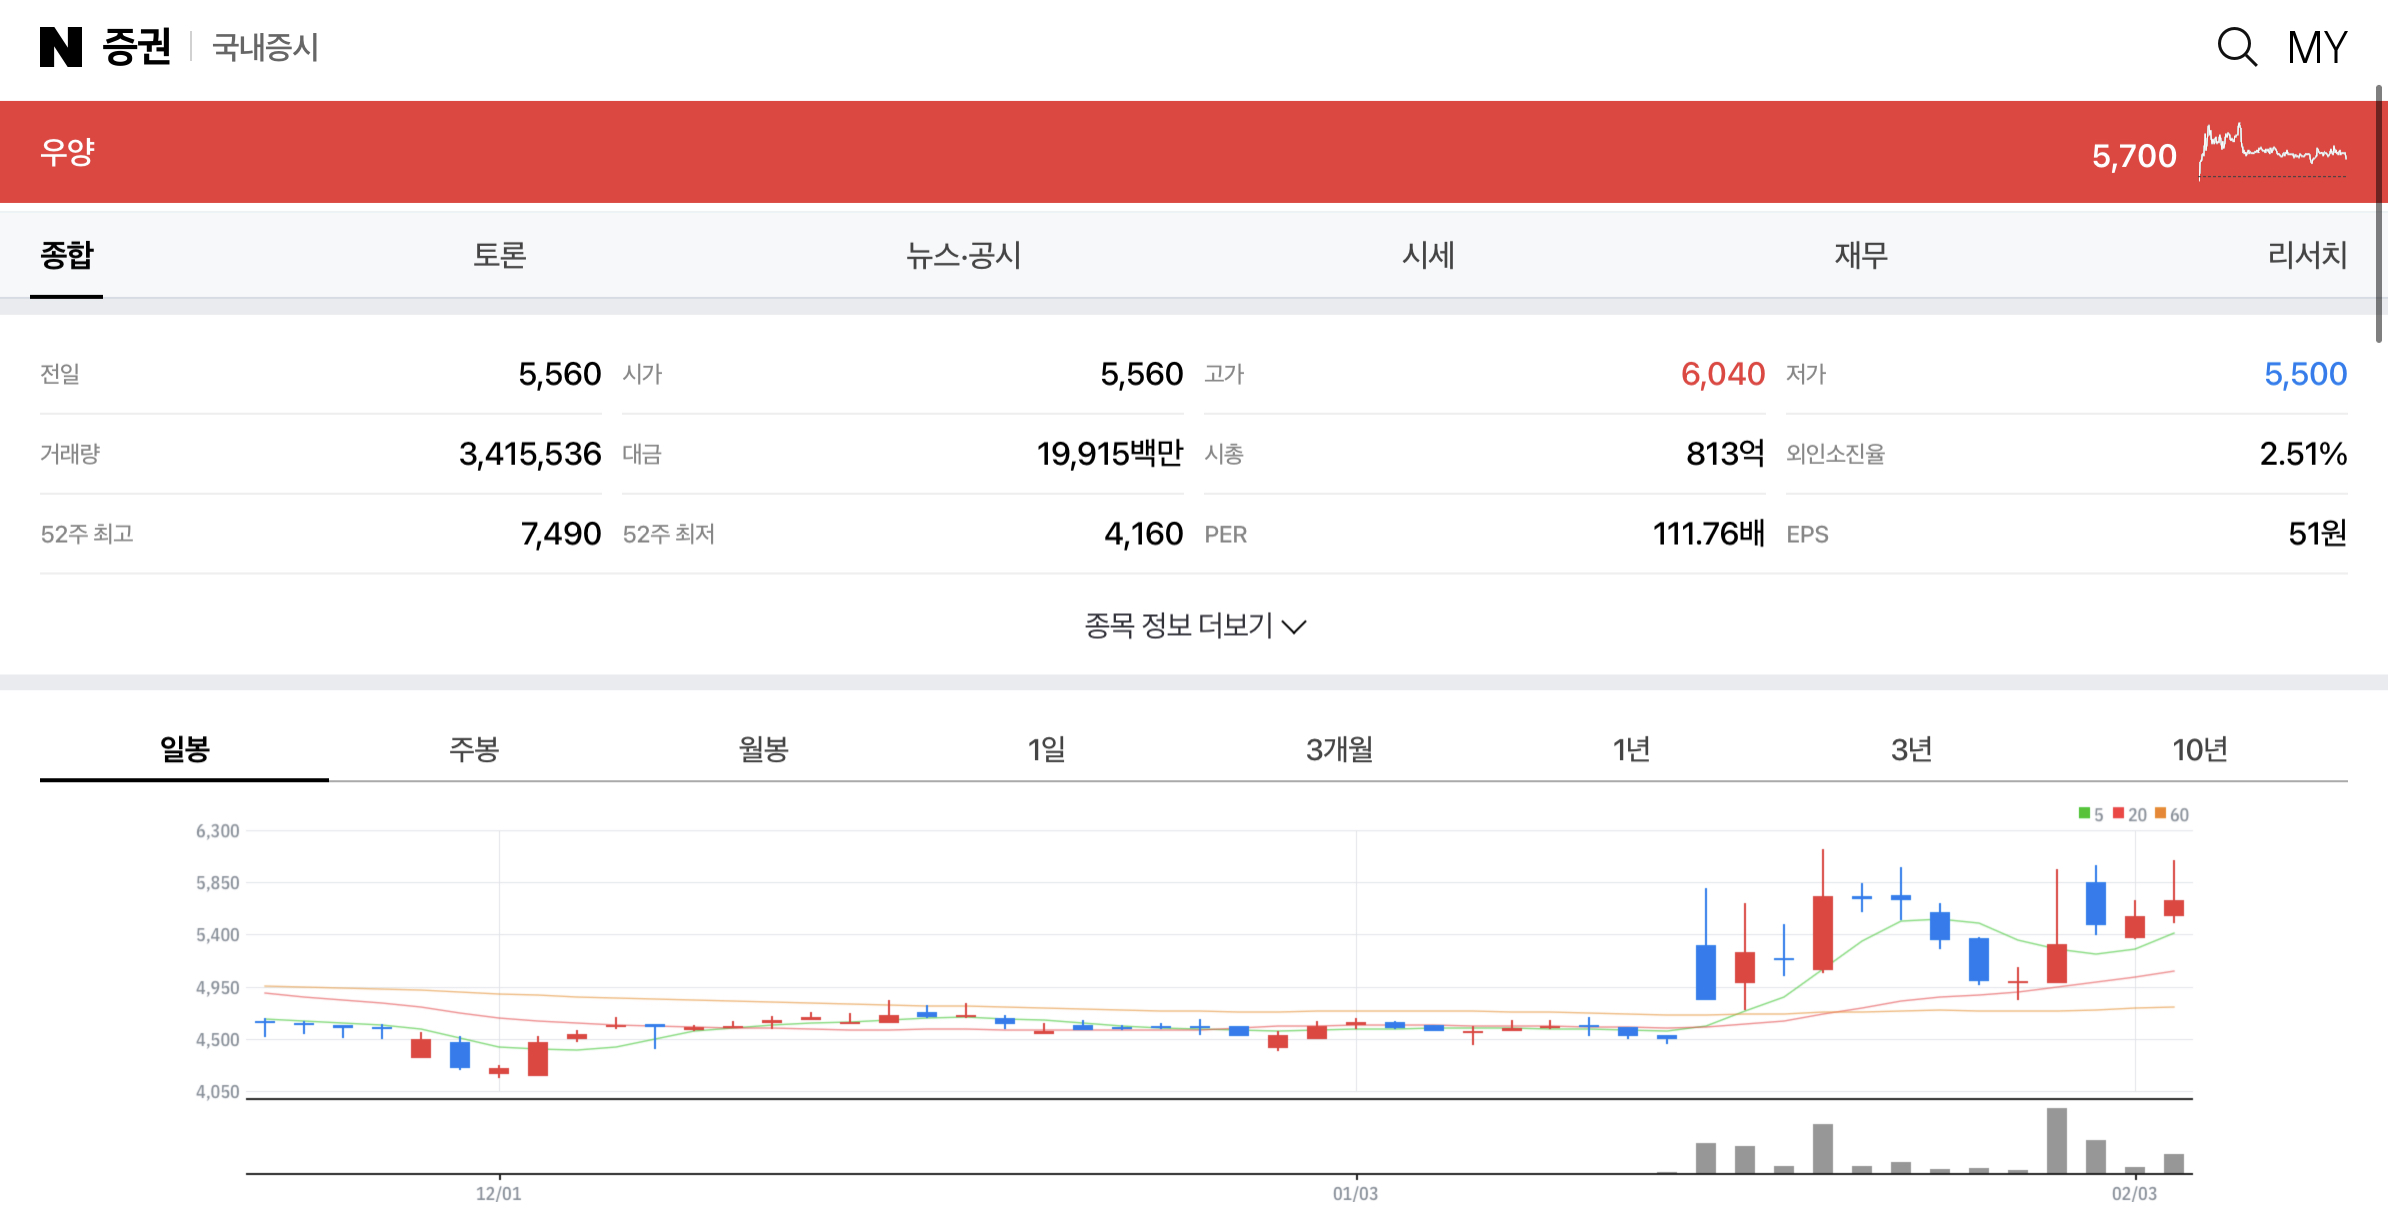
Task: Click the tallest volume bar in chart
Action: coord(2056,1140)
